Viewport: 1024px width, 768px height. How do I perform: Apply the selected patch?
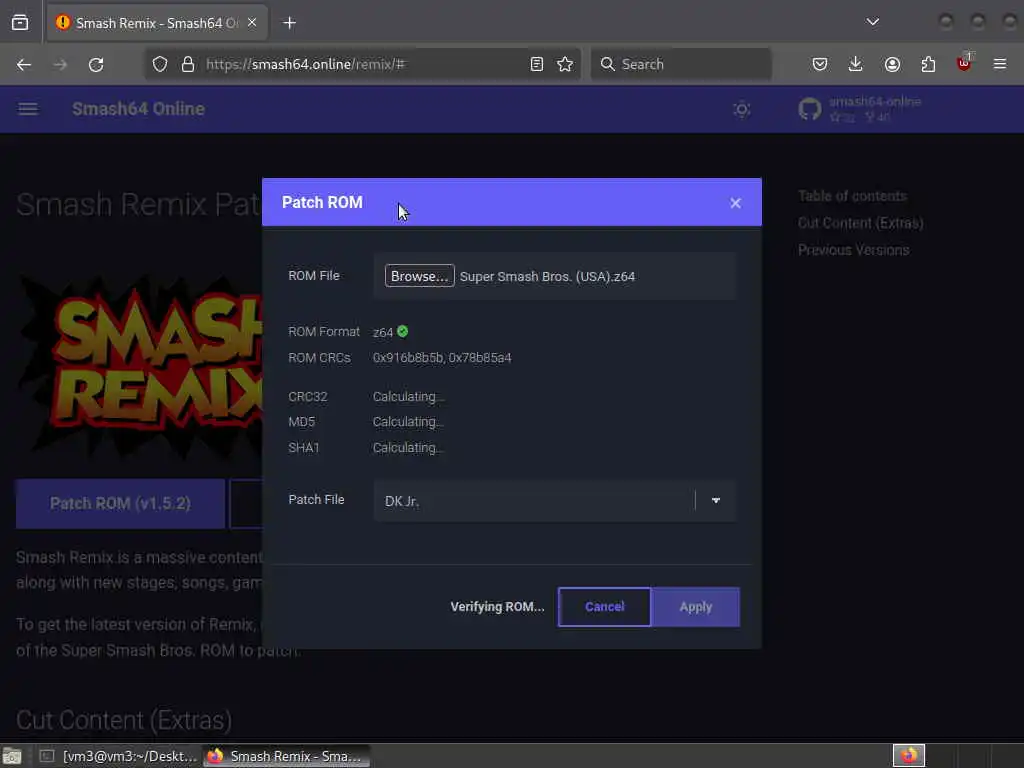[x=696, y=607]
